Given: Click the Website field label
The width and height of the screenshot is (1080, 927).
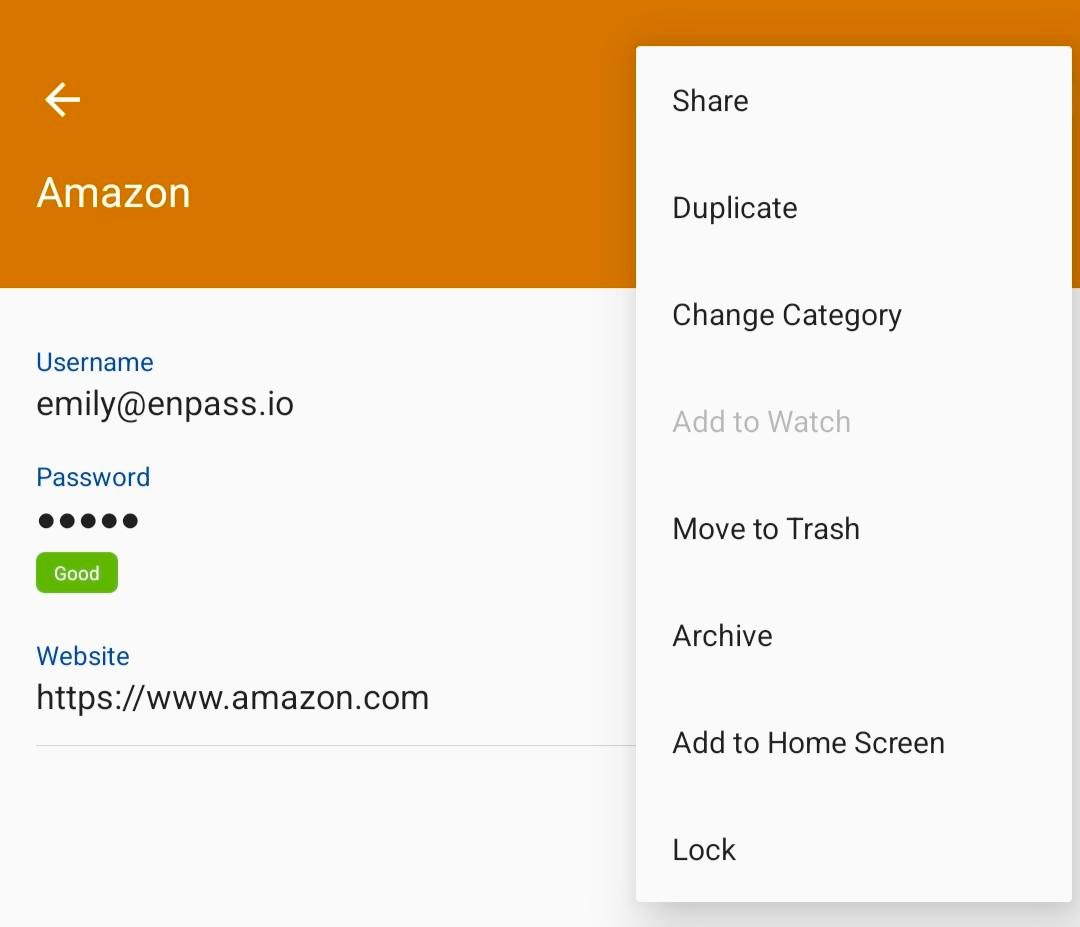Looking at the screenshot, I should pyautogui.click(x=83, y=656).
